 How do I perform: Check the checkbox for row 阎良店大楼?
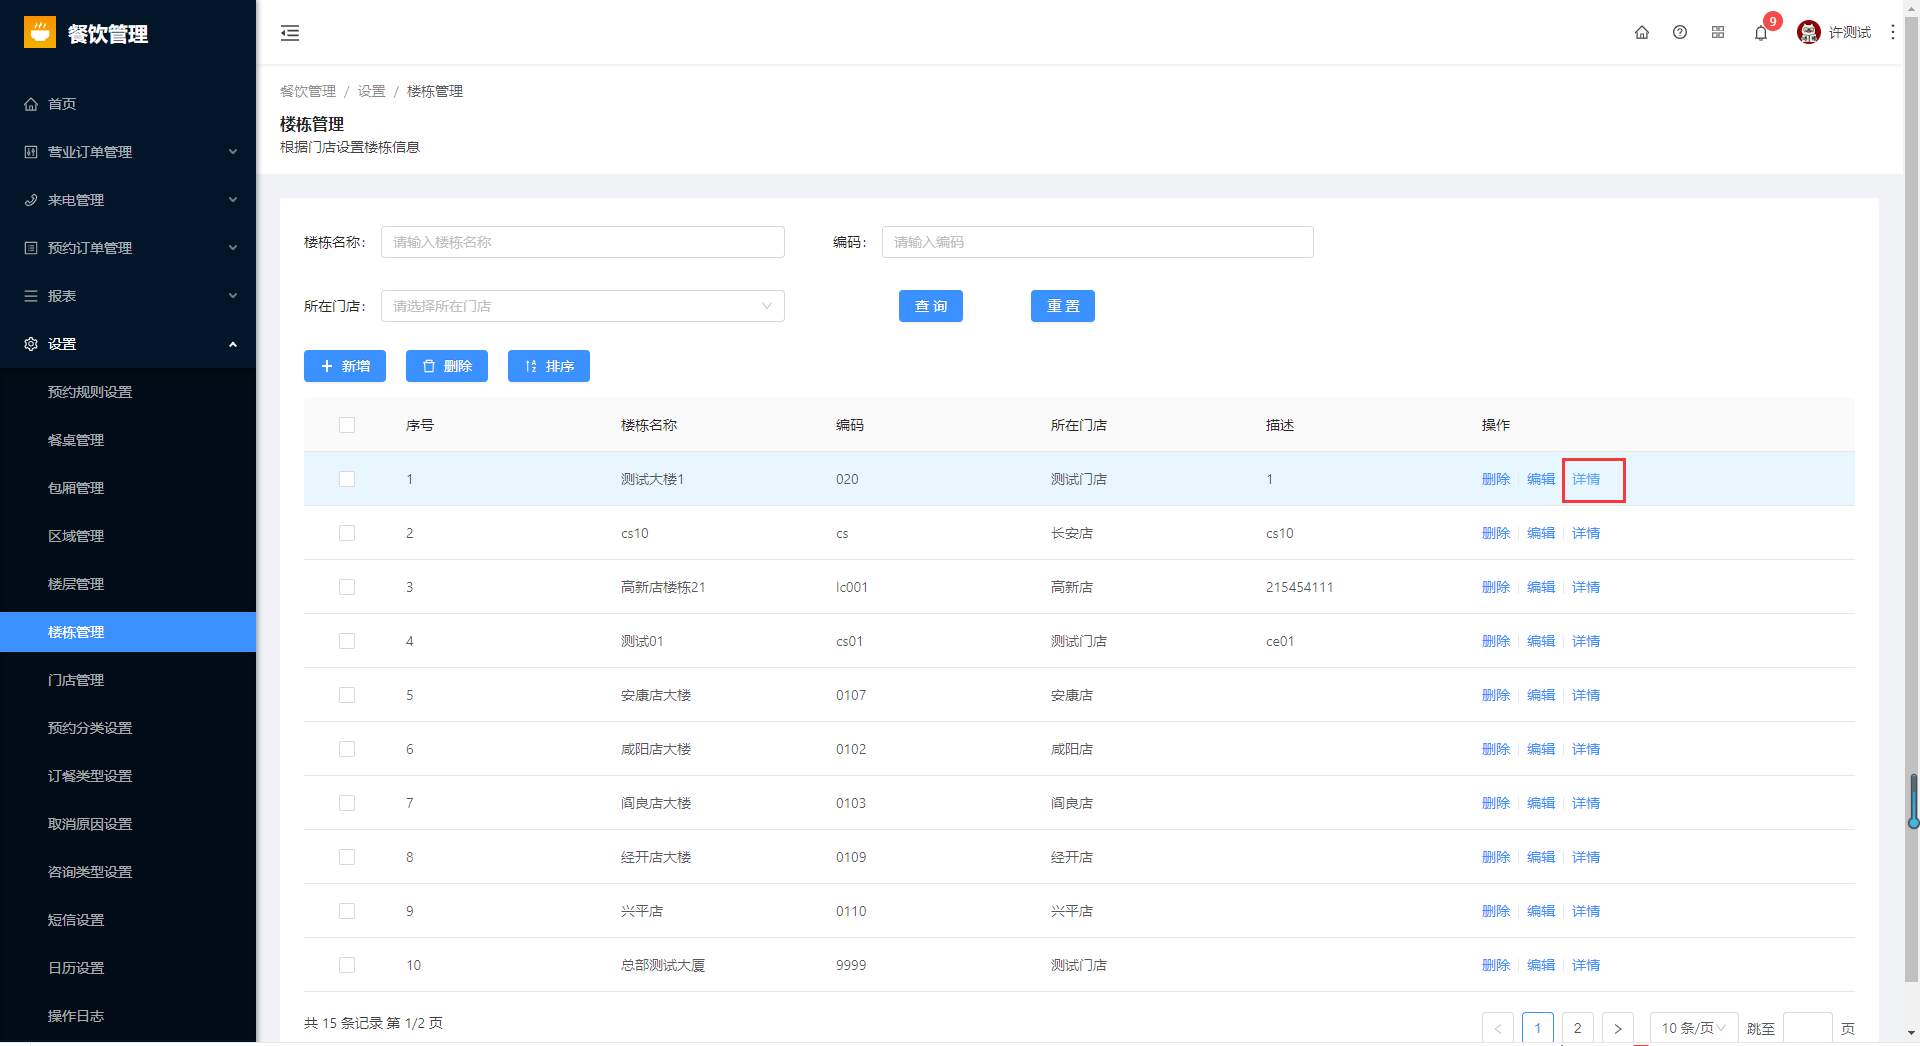coord(347,803)
